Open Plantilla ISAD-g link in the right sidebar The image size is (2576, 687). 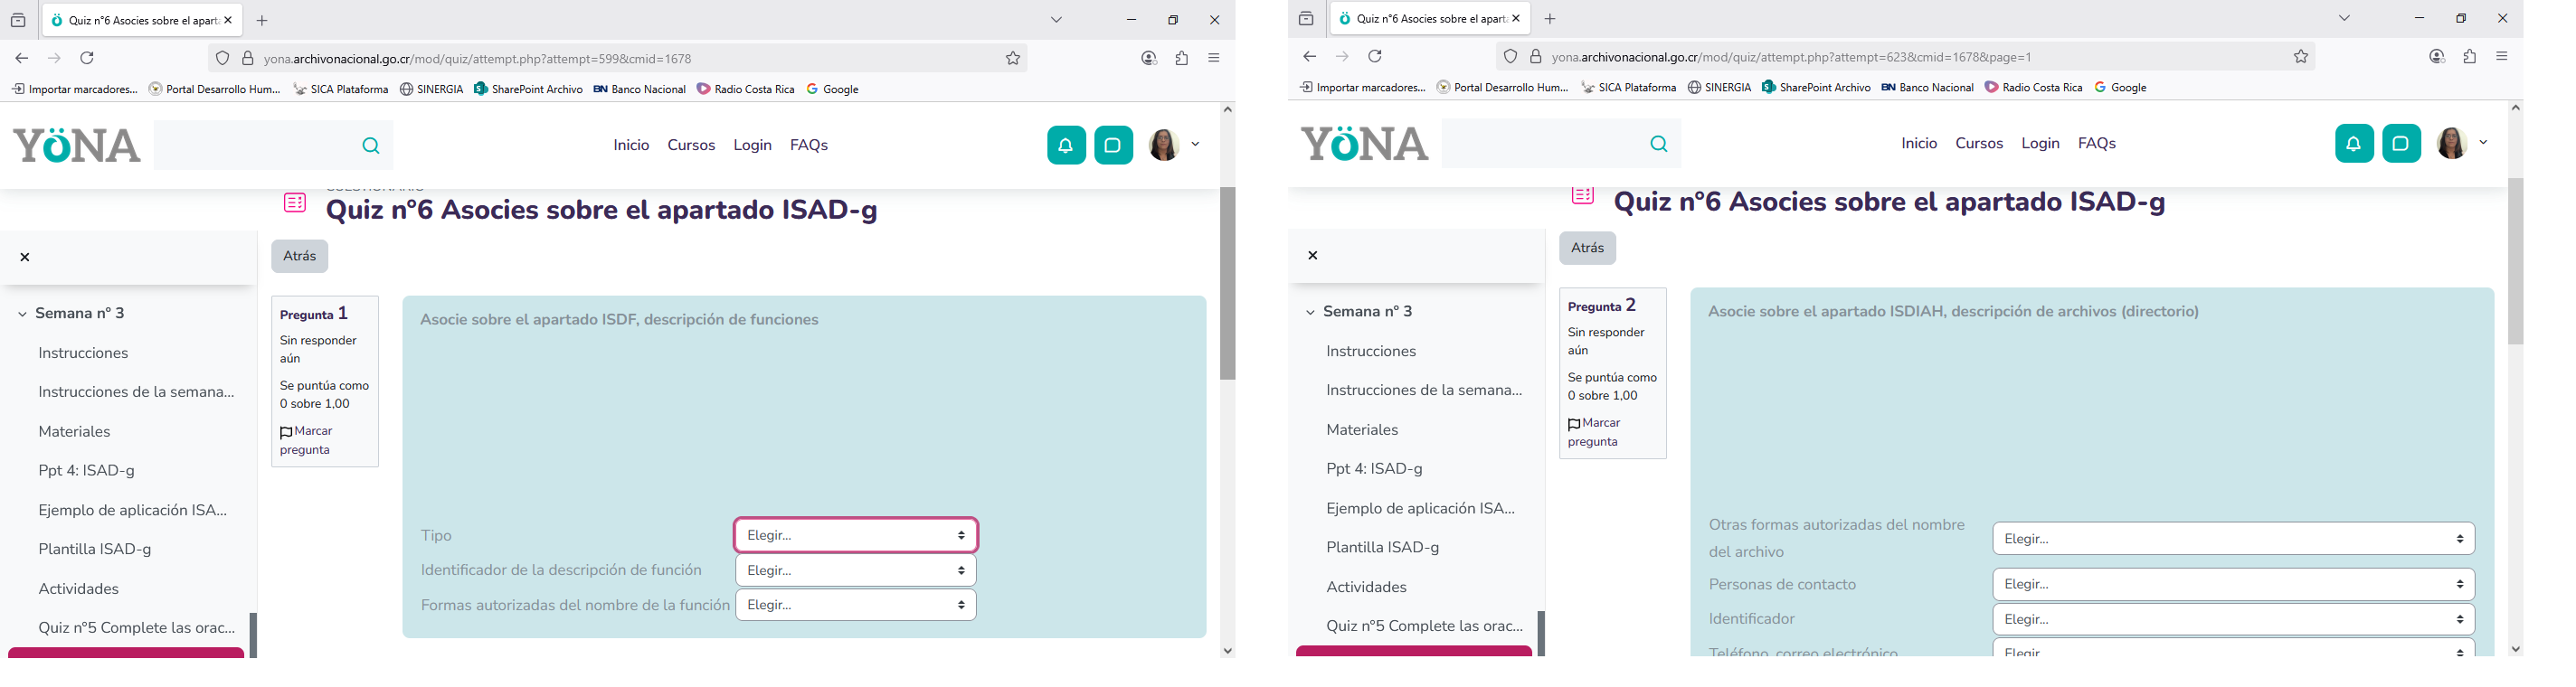point(1382,548)
